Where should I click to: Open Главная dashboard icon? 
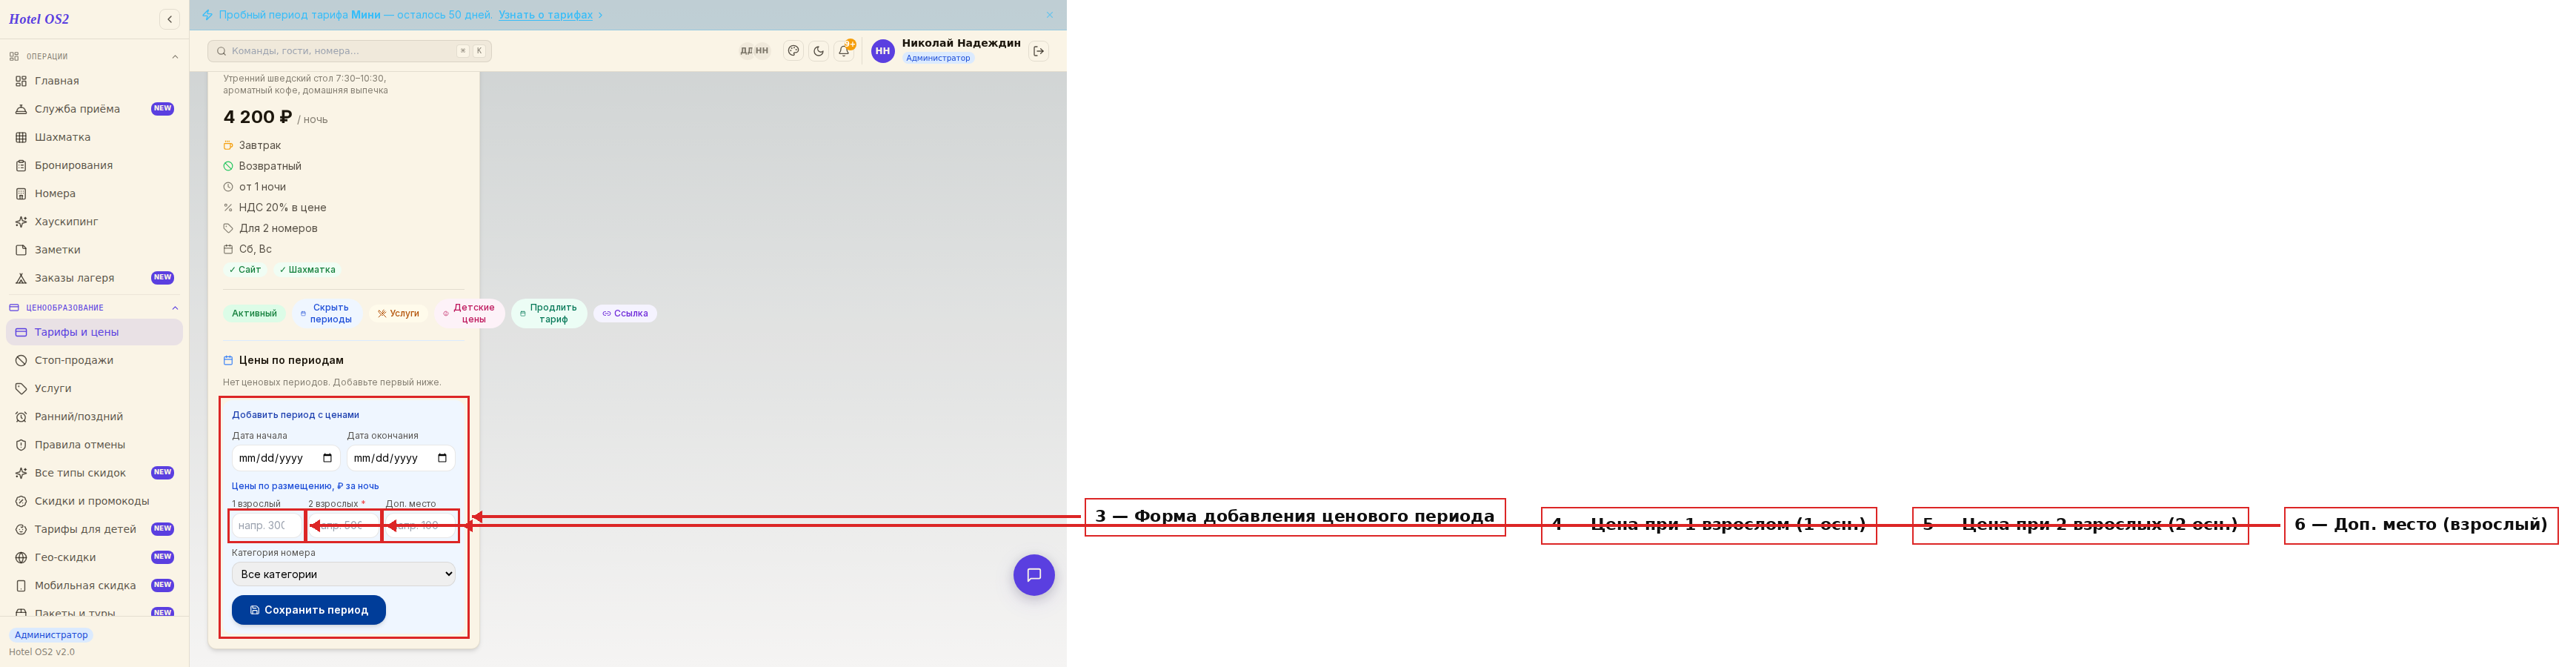click(21, 81)
